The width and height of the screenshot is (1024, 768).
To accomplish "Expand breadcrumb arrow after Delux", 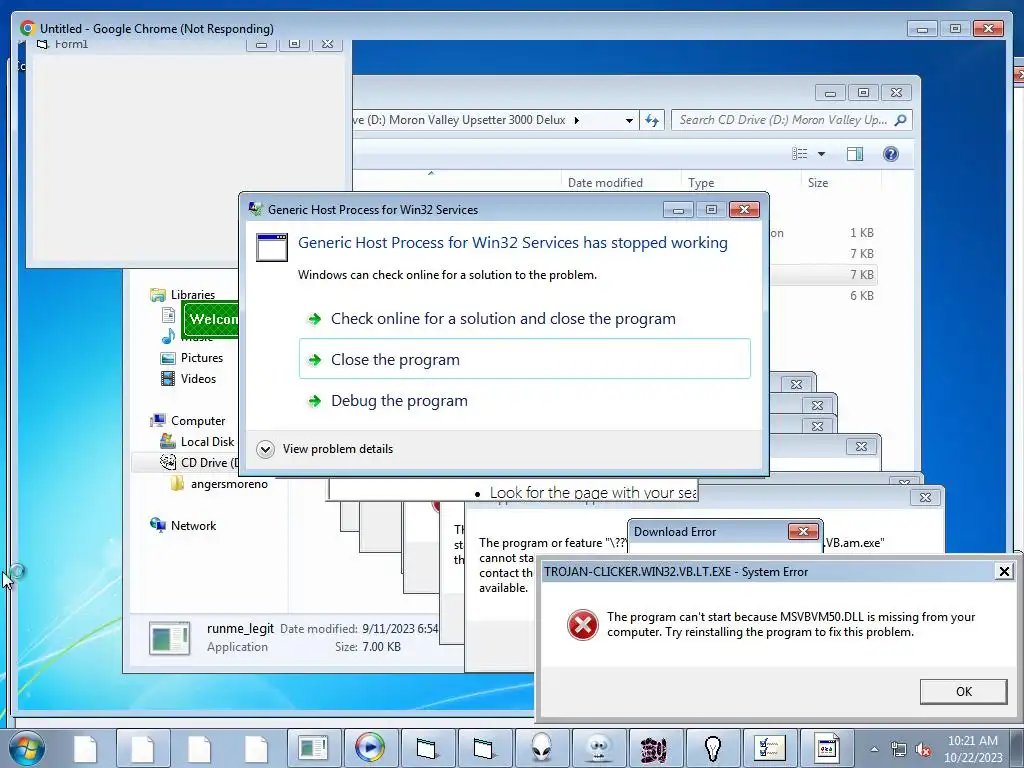I will click(576, 120).
